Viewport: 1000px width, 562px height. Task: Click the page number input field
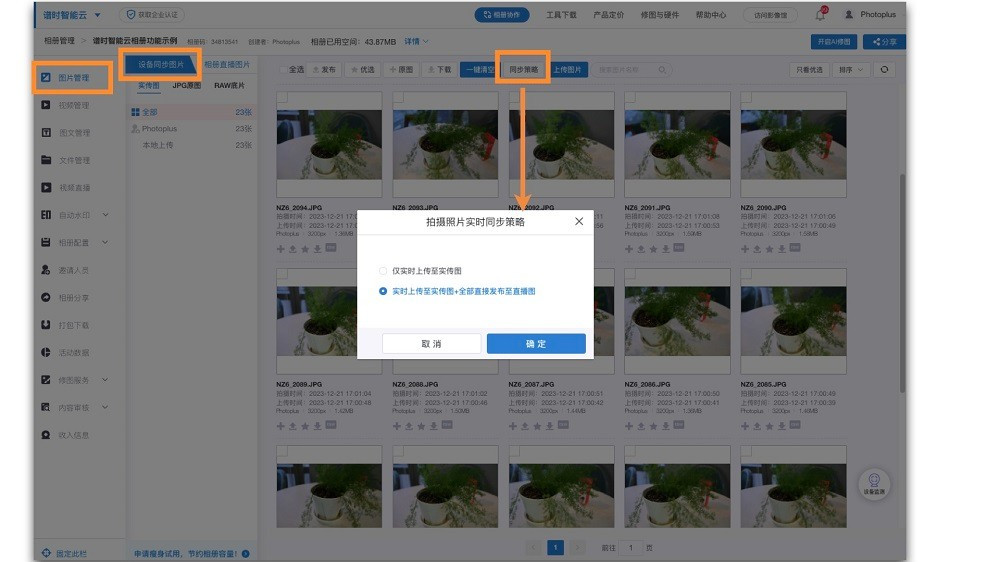point(631,548)
